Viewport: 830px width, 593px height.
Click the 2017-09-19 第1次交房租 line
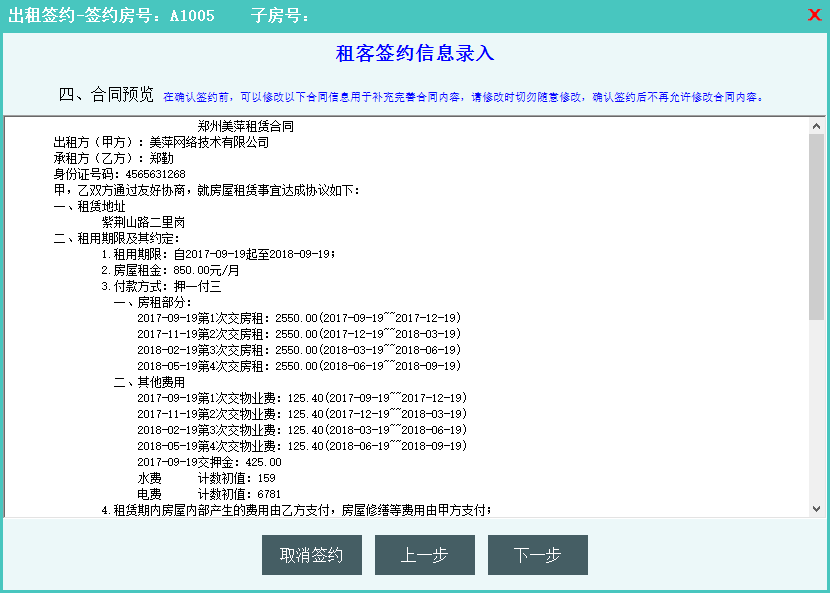coord(298,318)
